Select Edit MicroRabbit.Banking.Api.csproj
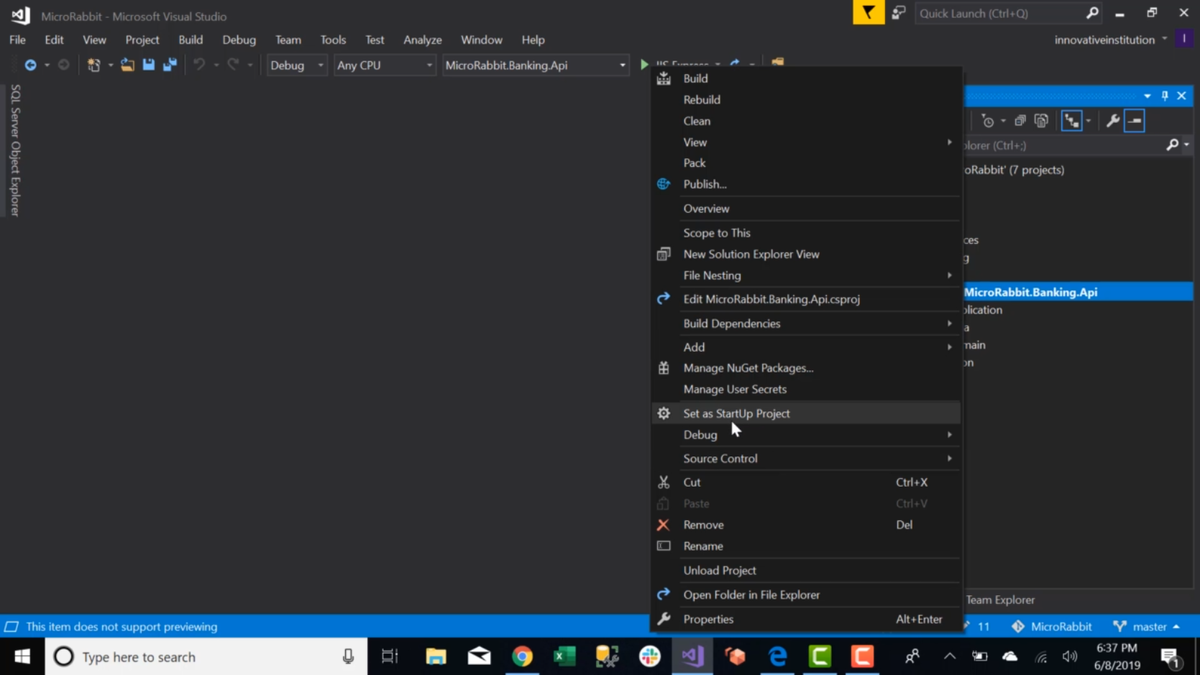The image size is (1200, 675). click(806, 299)
